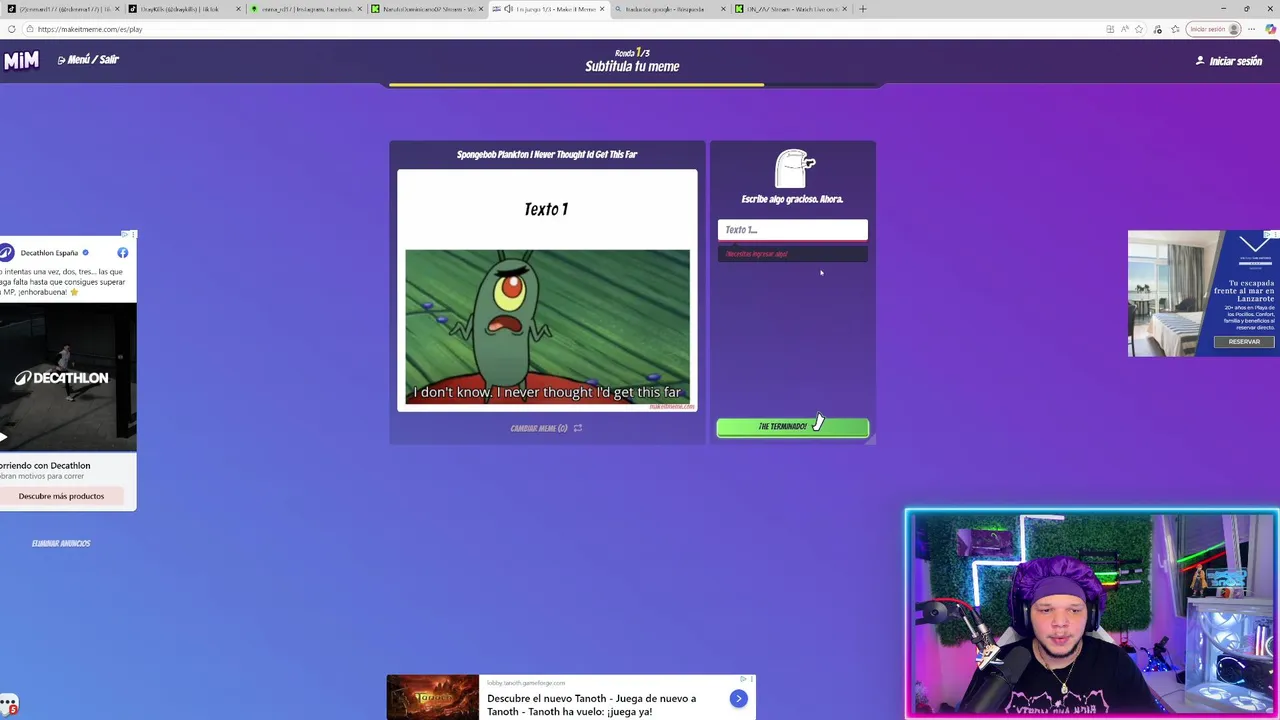Click Reservar on the hotel ad
The width and height of the screenshot is (1280, 720).
(1244, 342)
